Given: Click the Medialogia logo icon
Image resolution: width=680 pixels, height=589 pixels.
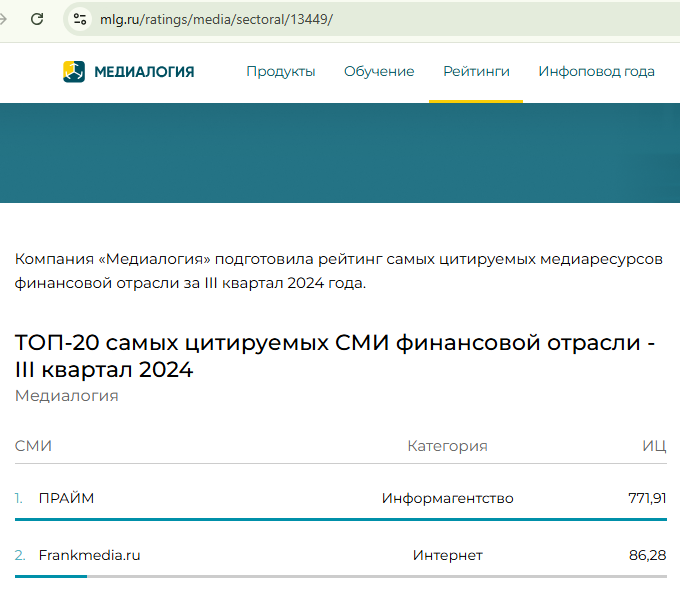Looking at the screenshot, I should [x=74, y=72].
